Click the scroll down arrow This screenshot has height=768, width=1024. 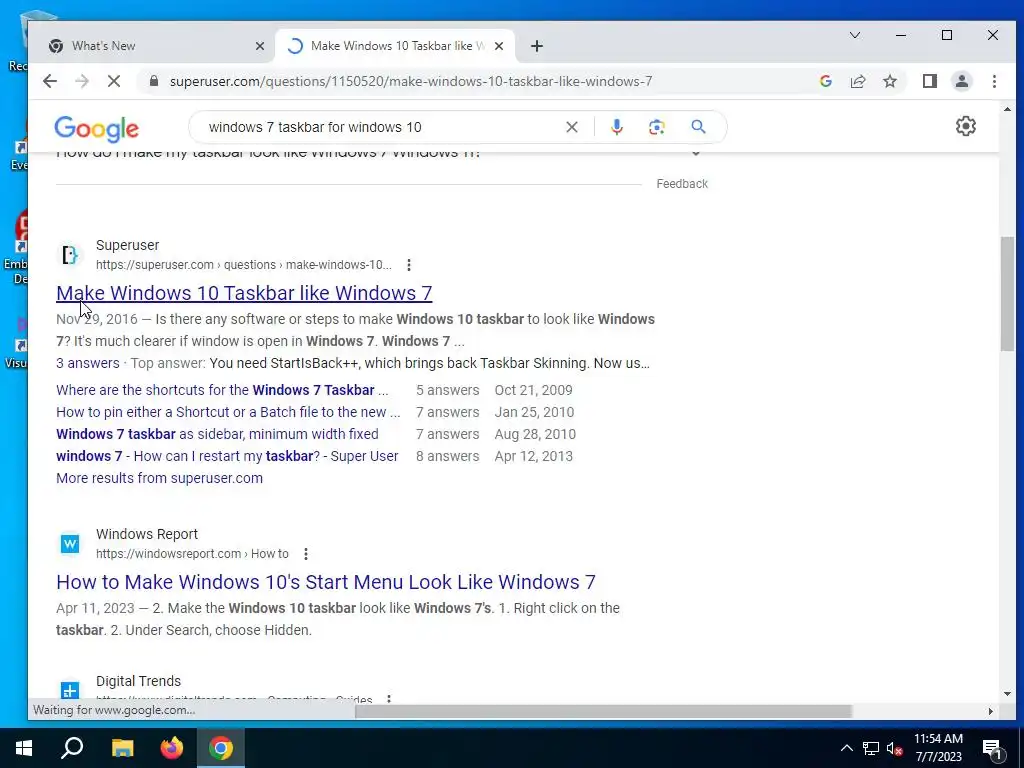1007,694
